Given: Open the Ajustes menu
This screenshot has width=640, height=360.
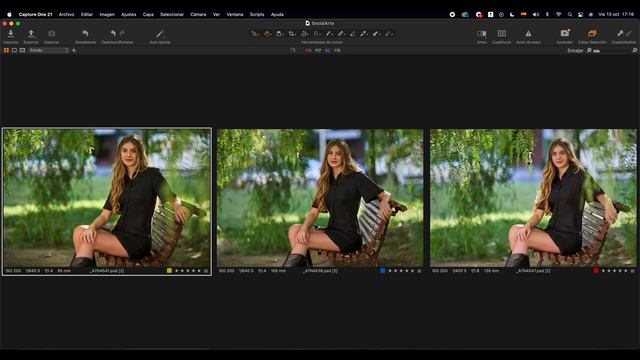Looking at the screenshot, I should (129, 14).
